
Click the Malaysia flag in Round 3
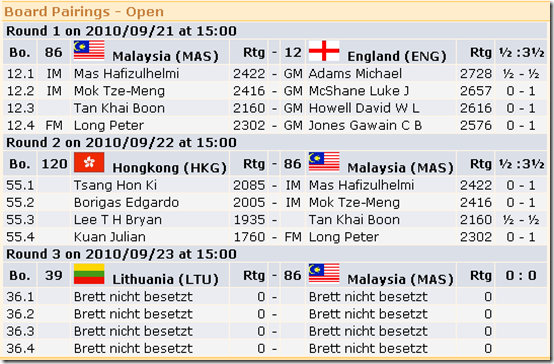pos(324,274)
